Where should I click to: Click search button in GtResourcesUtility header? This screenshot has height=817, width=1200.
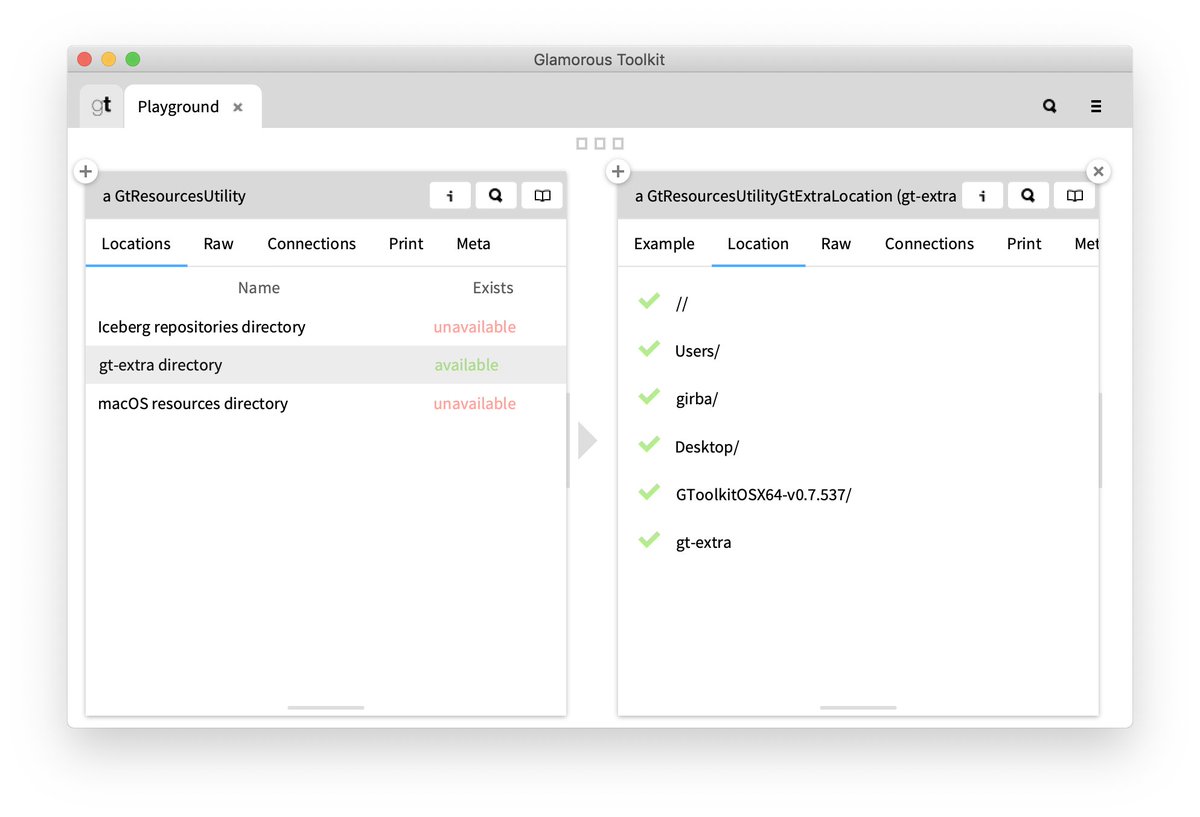(496, 196)
